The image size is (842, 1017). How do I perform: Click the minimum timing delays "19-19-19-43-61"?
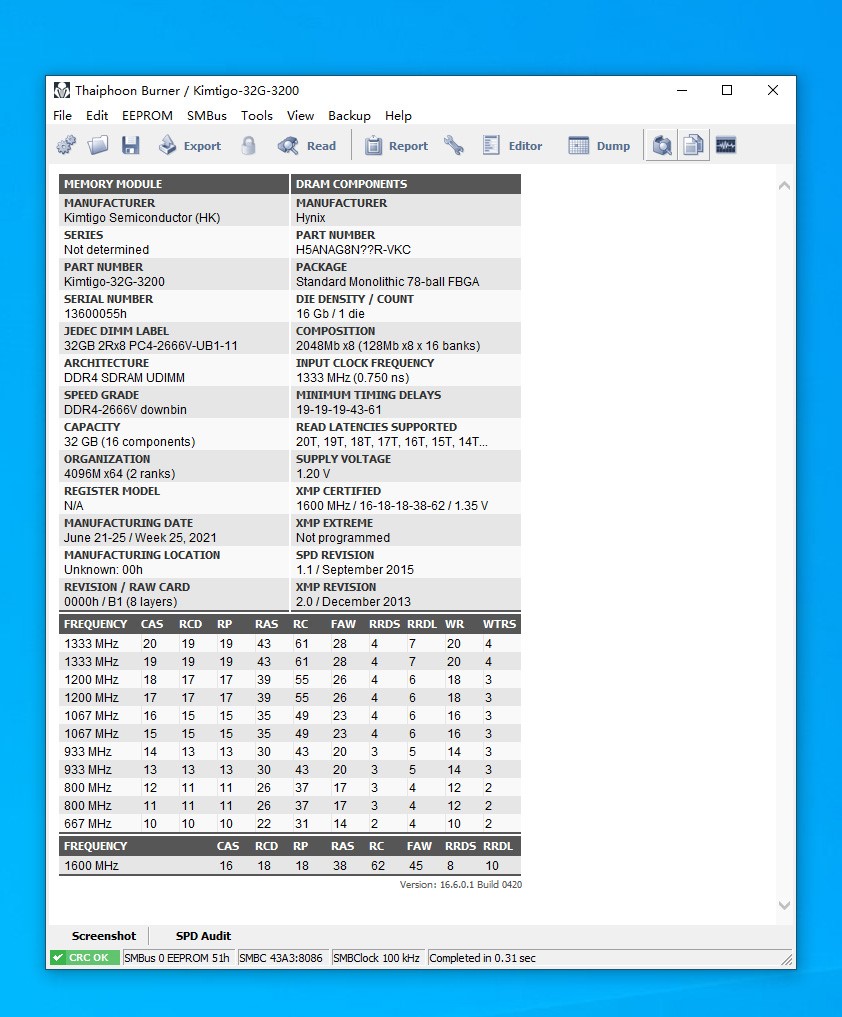pyautogui.click(x=339, y=410)
